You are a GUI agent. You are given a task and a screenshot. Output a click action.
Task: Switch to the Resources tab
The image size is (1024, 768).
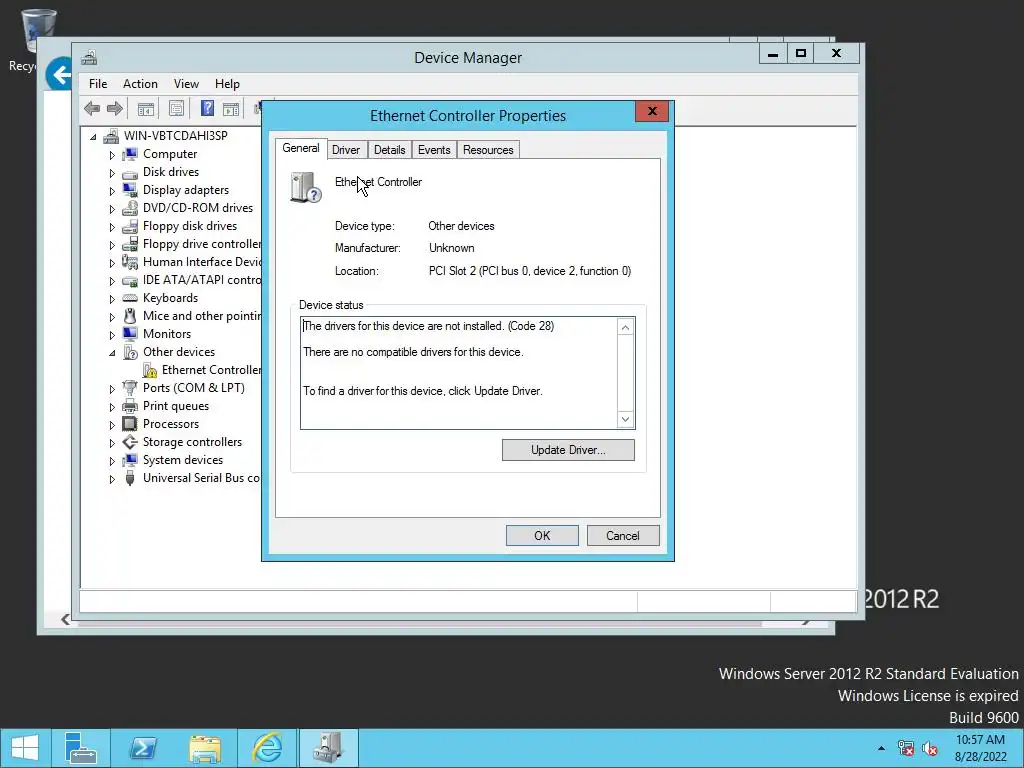click(488, 150)
